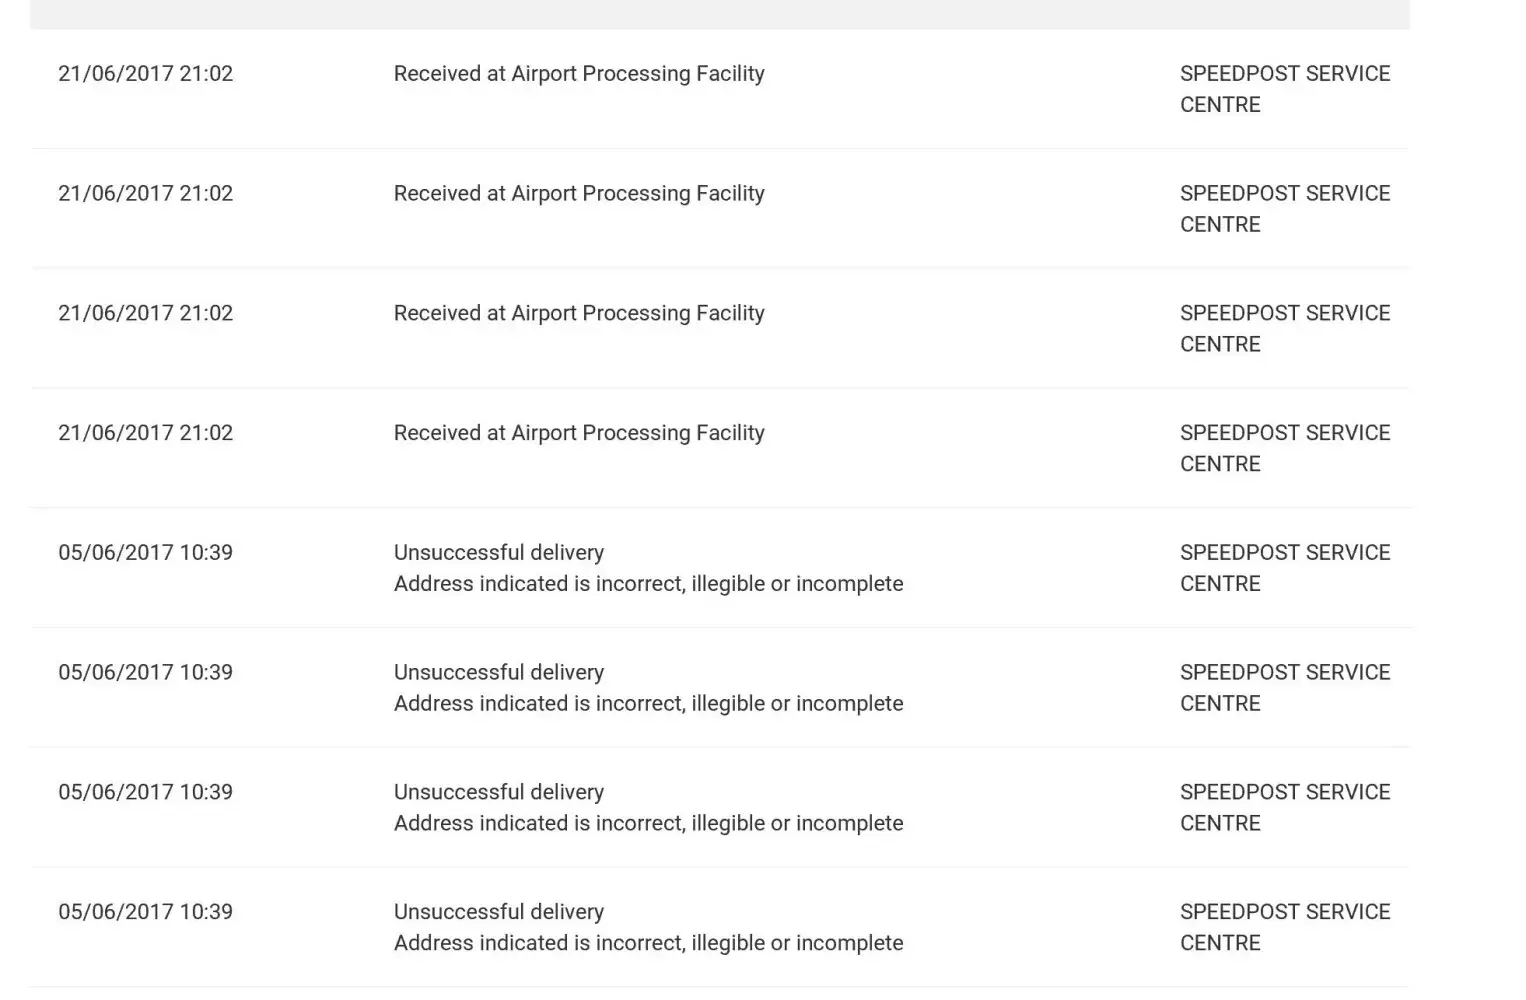Select fourth row's SPEEDPOST SERVICE CENTRE location
1526x1000 pixels.
pyautogui.click(x=1284, y=448)
